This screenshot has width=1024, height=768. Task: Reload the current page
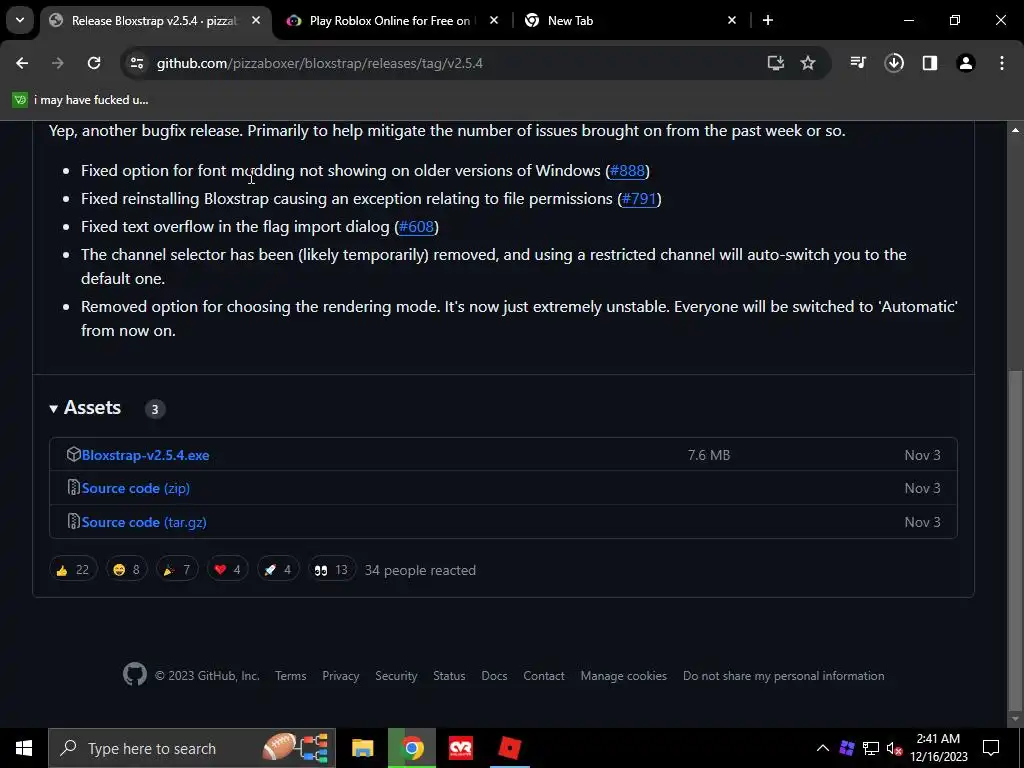pos(94,63)
